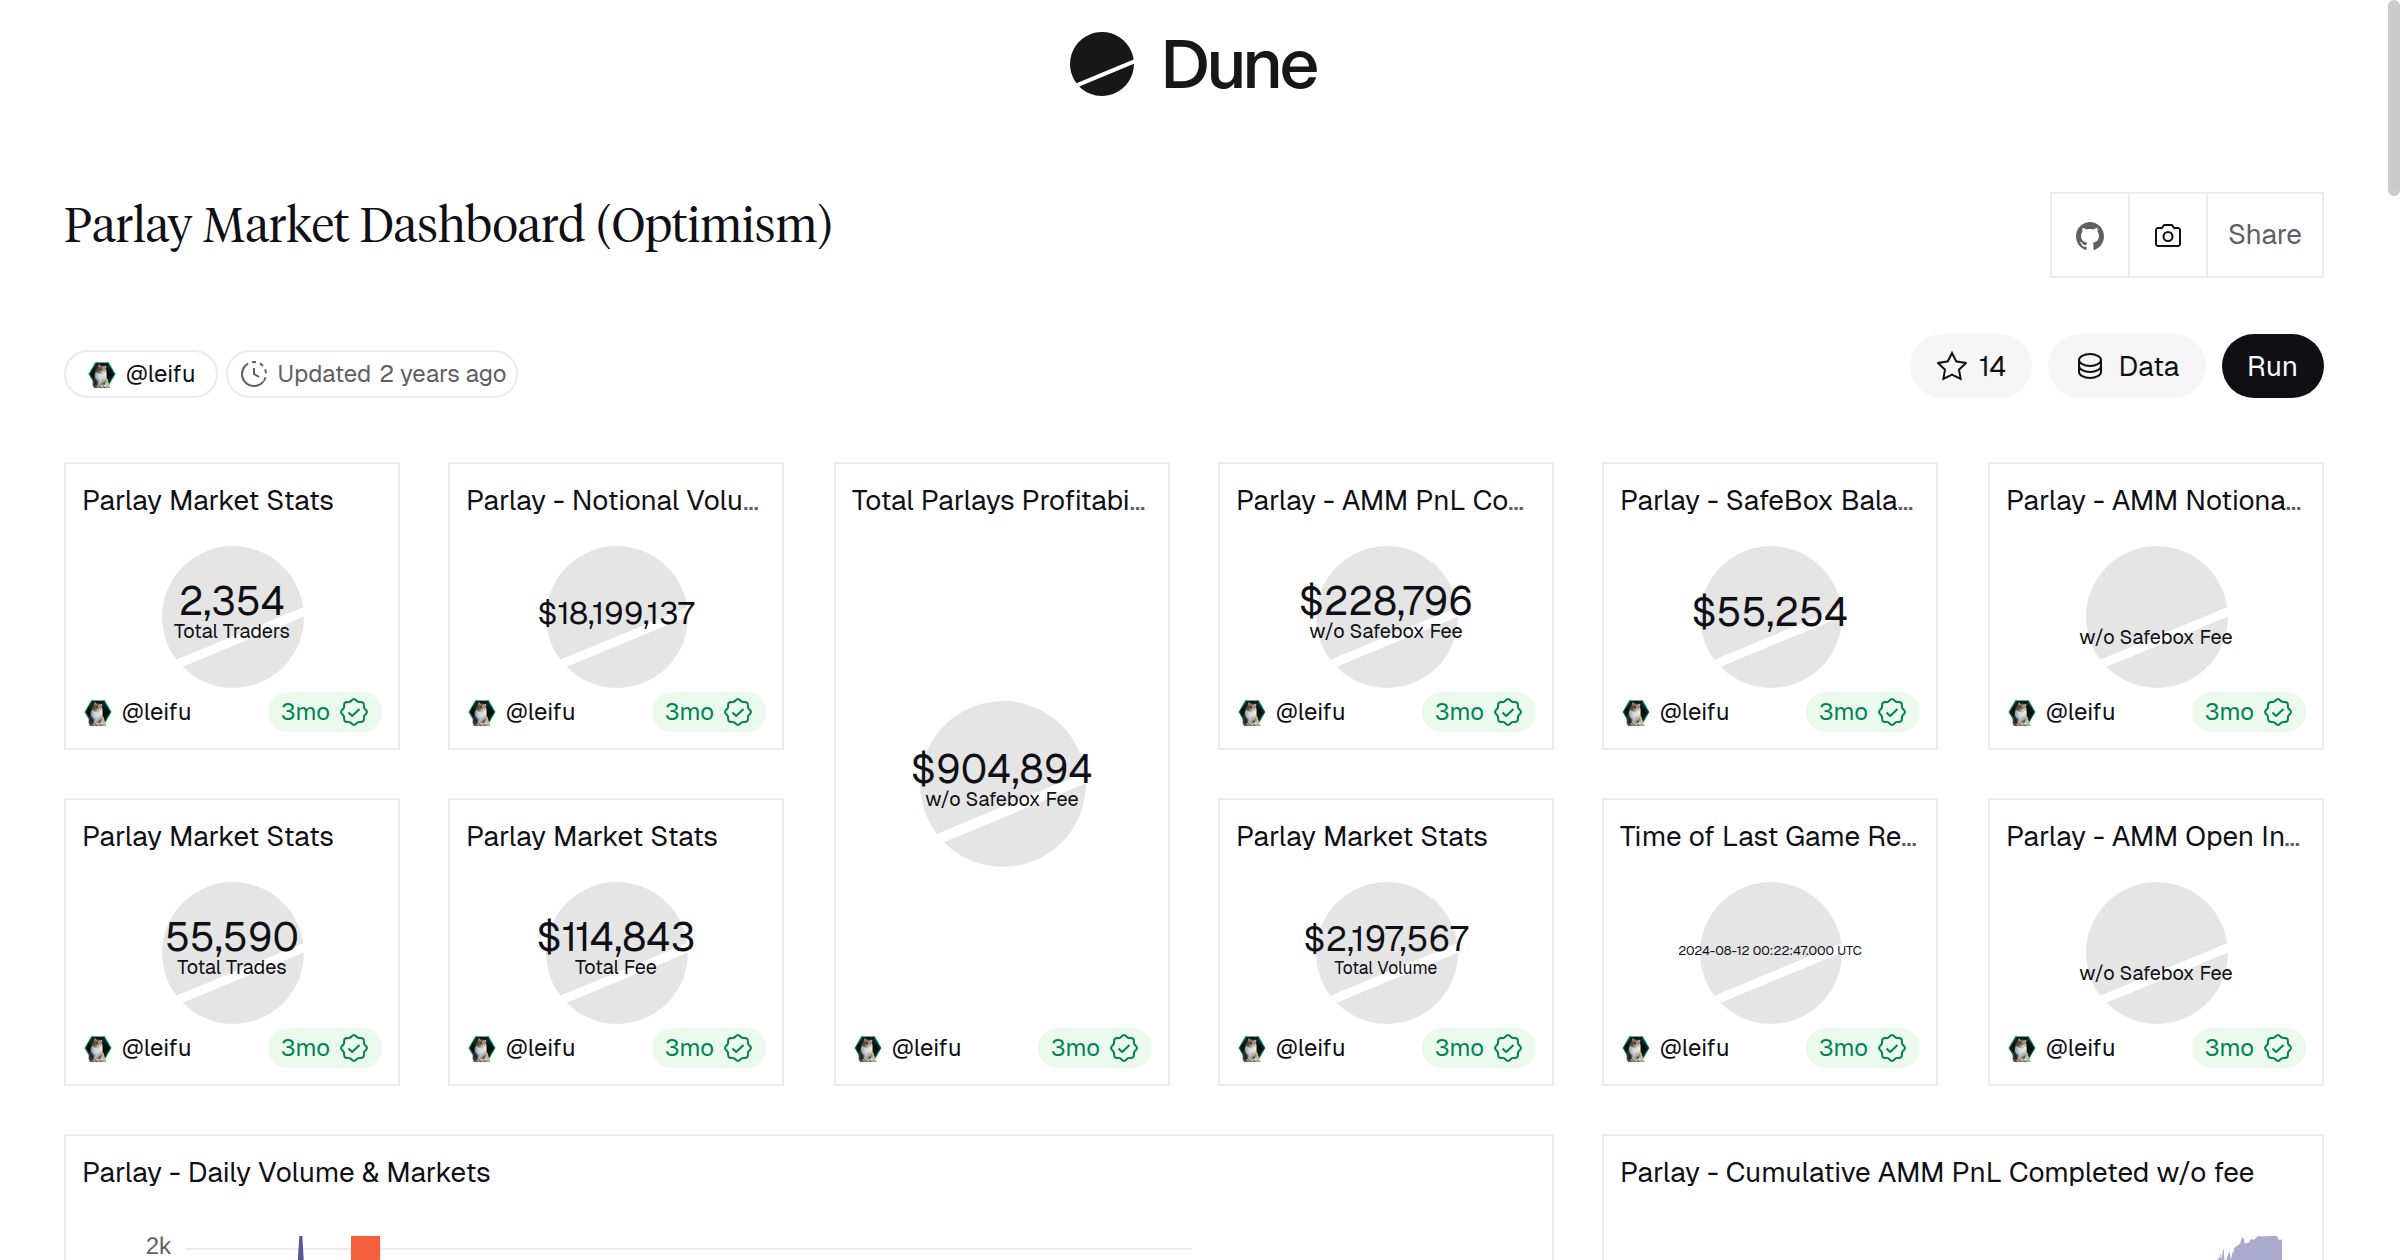Click the green verified check on Parlay Market Stats card

[356, 712]
